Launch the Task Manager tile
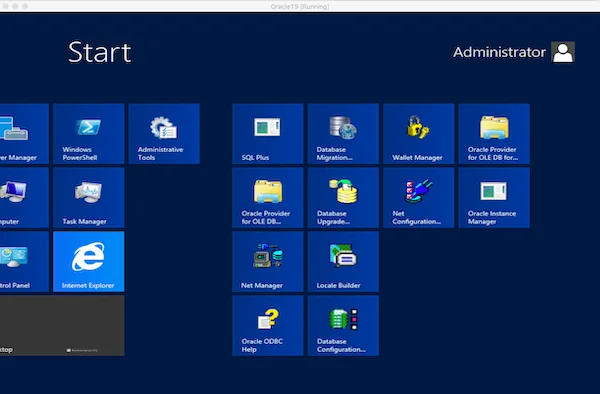Viewport: 600px width, 394px height. [x=89, y=197]
